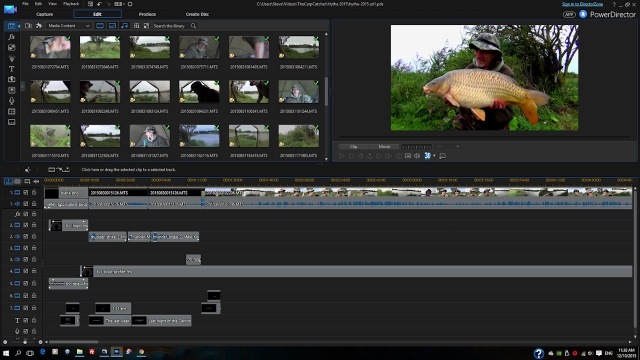Click the preview volume speaker icon

pos(417,156)
